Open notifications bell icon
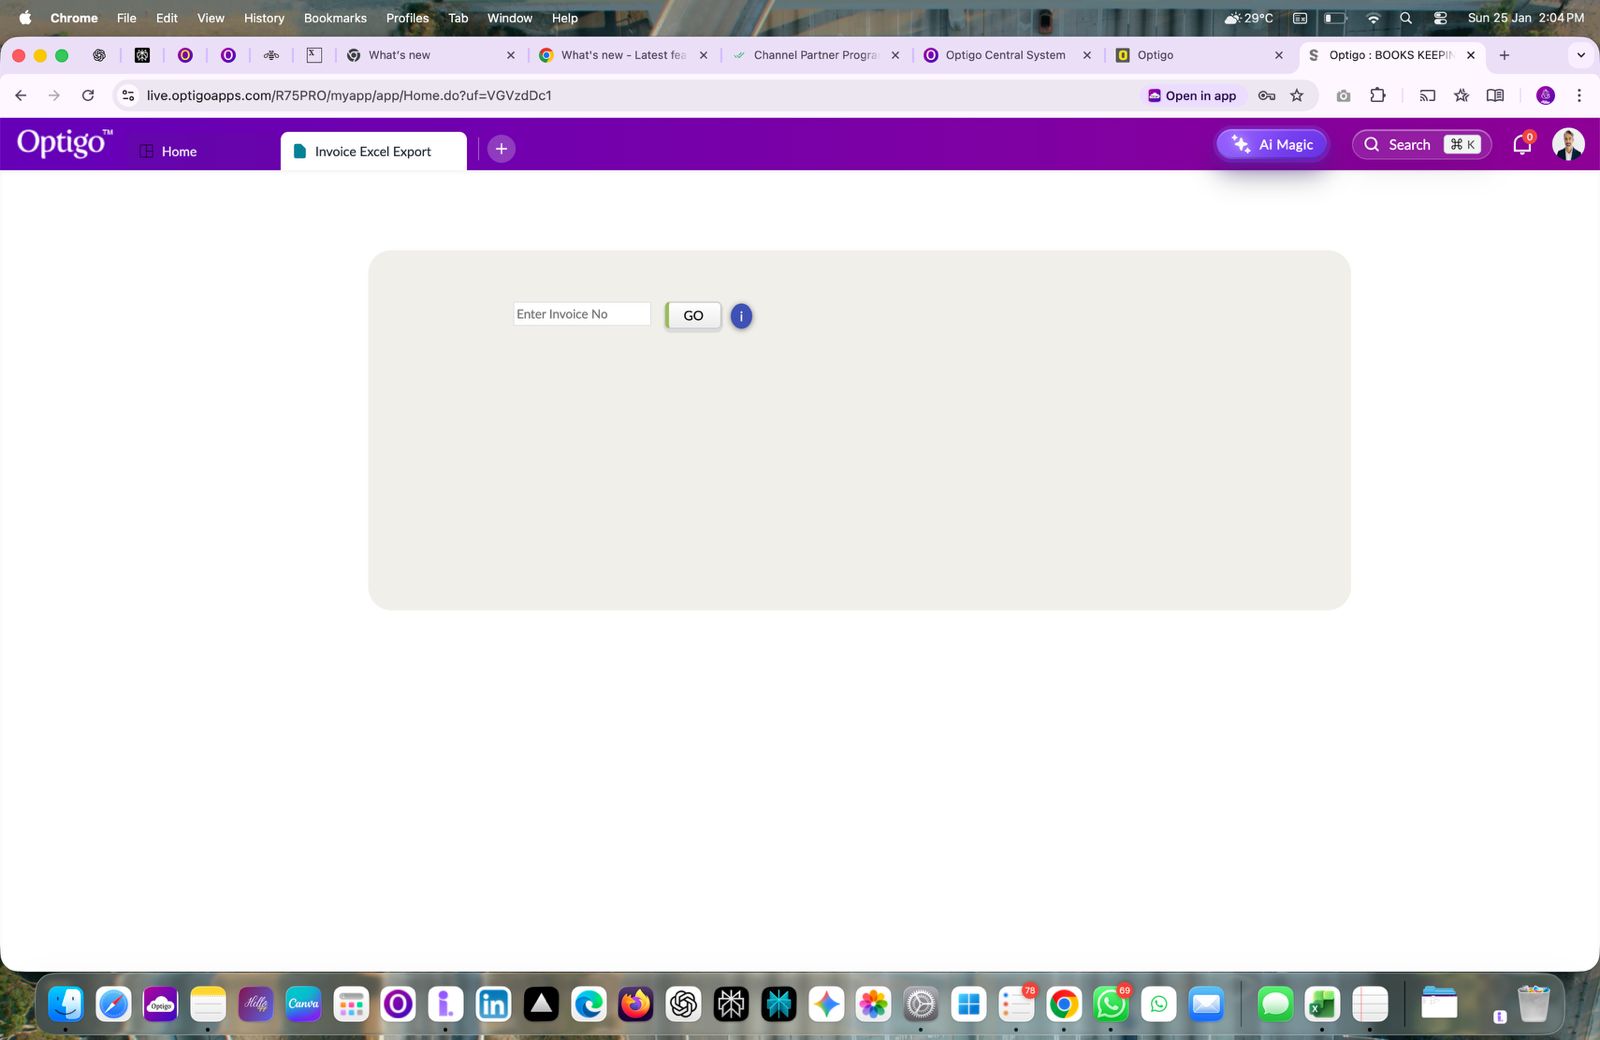This screenshot has width=1600, height=1040. pyautogui.click(x=1521, y=145)
